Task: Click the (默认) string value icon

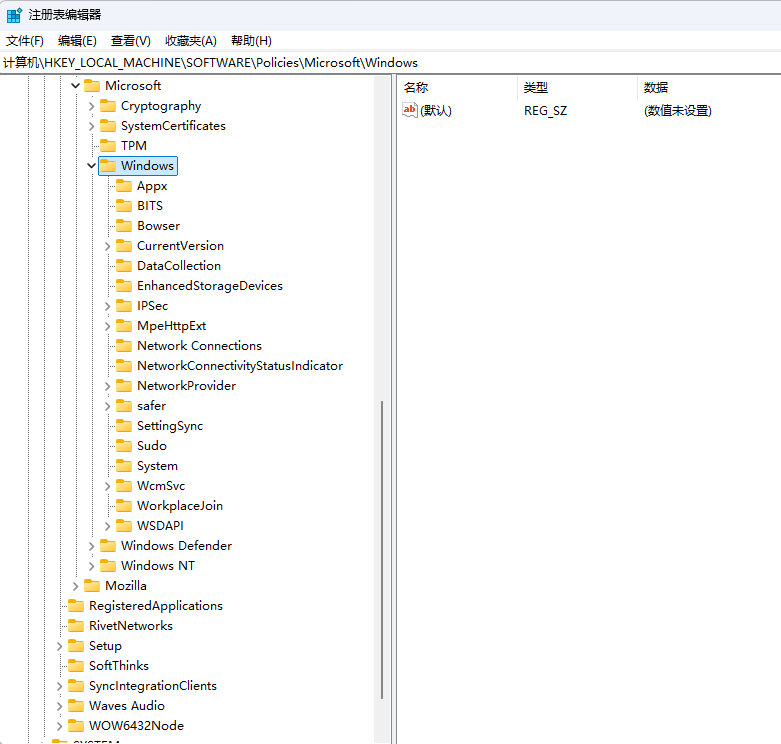Action: (x=409, y=110)
